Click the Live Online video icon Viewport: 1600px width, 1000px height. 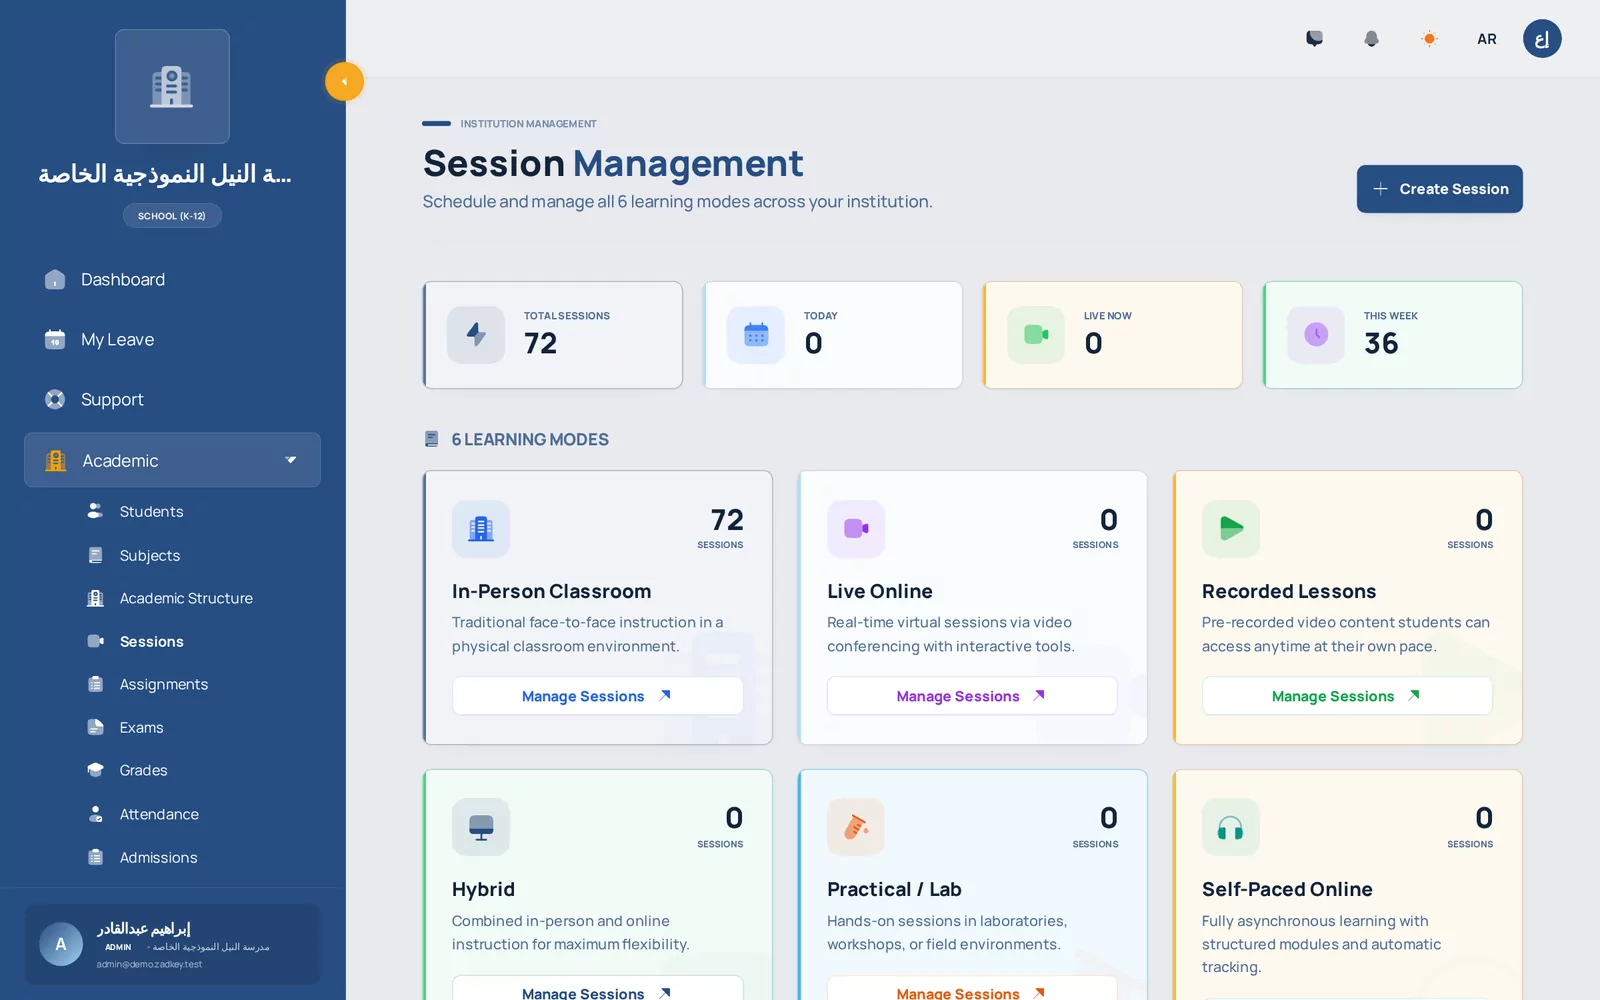pos(856,529)
